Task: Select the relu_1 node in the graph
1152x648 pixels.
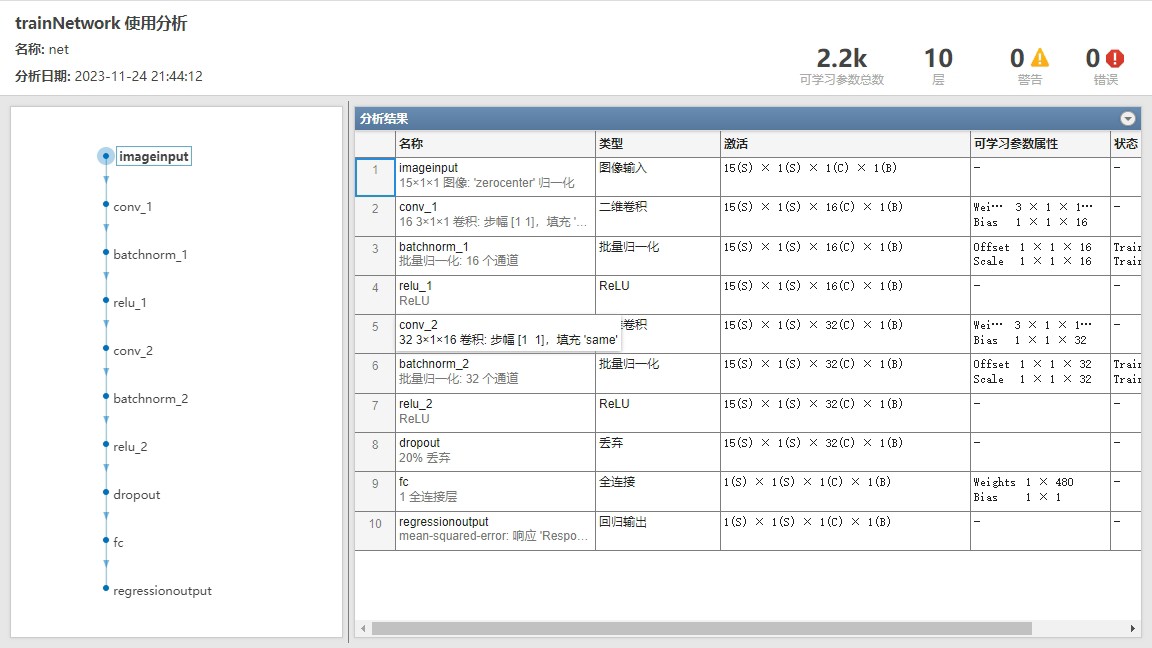Action: 130,302
